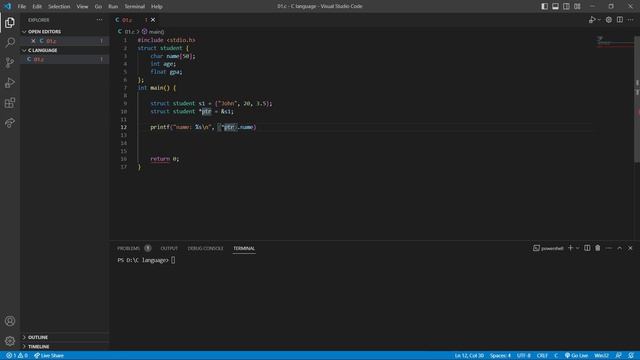640x360 pixels.
Task: Close the terminal panel with X
Action: [x=630, y=248]
